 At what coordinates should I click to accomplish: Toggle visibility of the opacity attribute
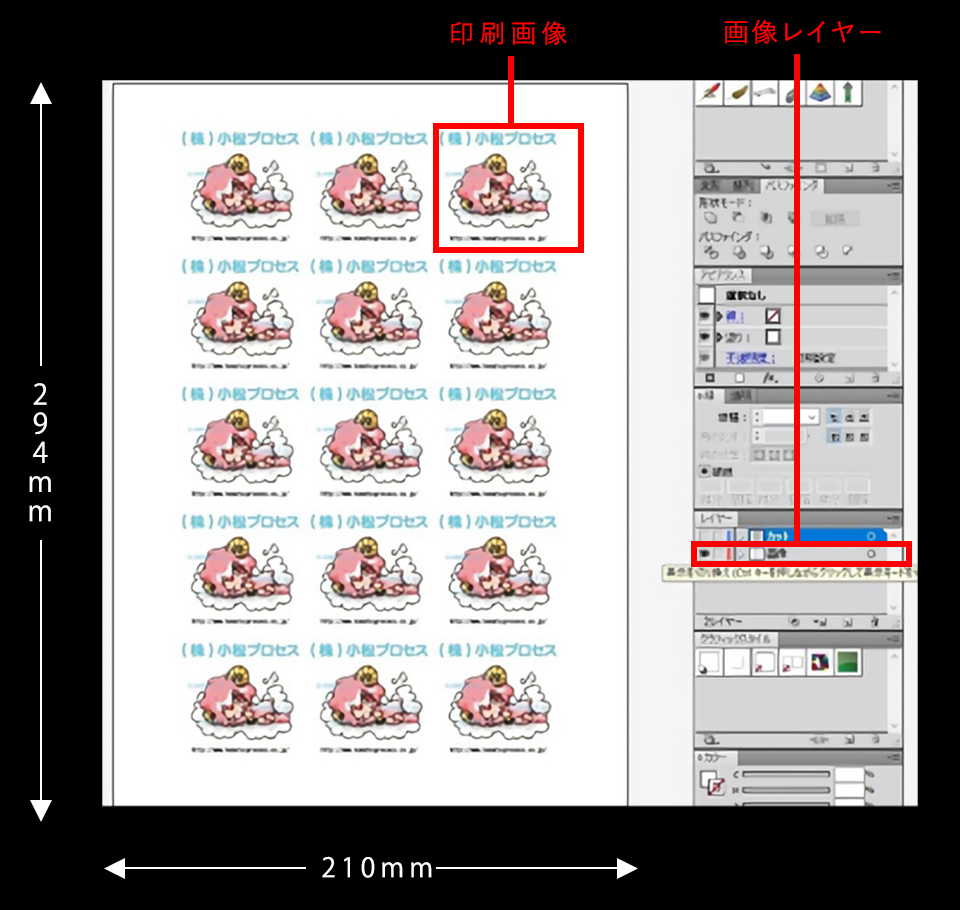[x=705, y=357]
